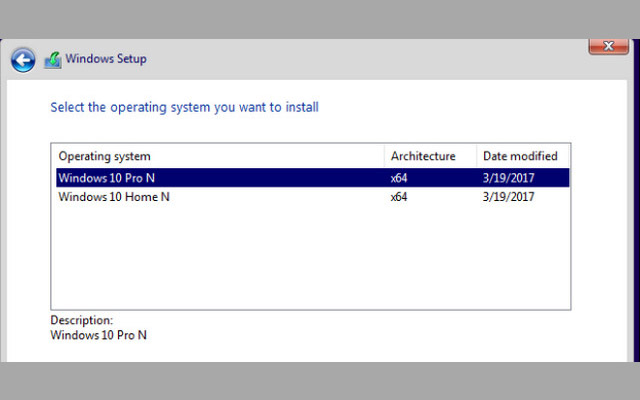Close the Windows Setup window
The image size is (640, 400).
(x=608, y=46)
